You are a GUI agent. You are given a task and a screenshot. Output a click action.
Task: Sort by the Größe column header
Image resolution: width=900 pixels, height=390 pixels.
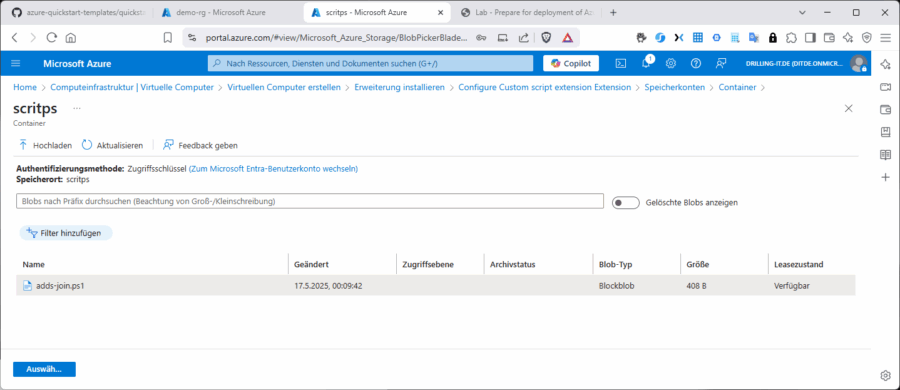pos(697,265)
